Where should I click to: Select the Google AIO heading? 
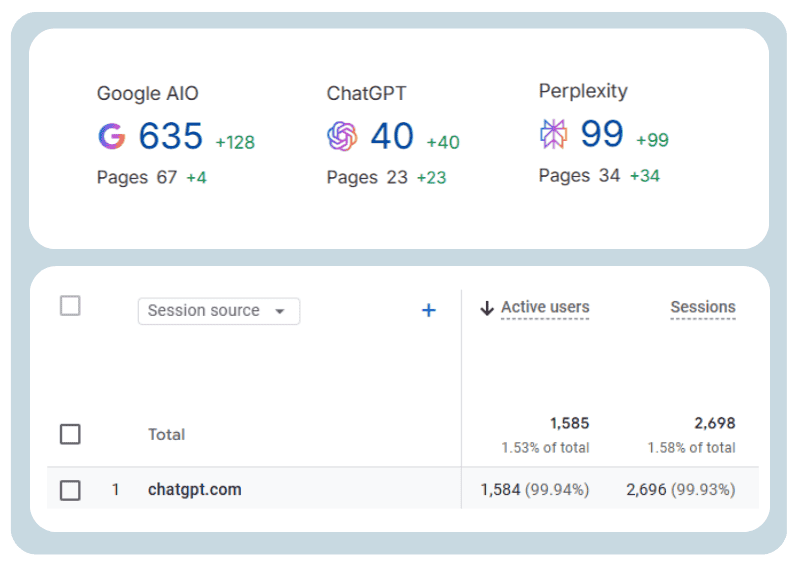[147, 94]
